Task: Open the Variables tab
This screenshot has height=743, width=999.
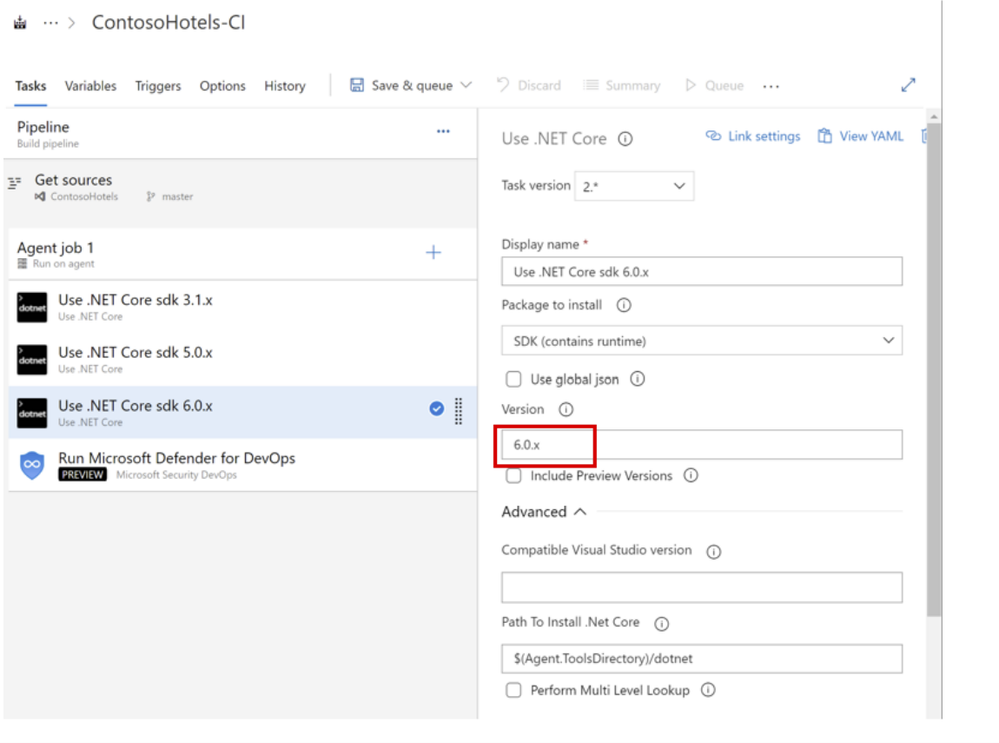Action: click(90, 85)
